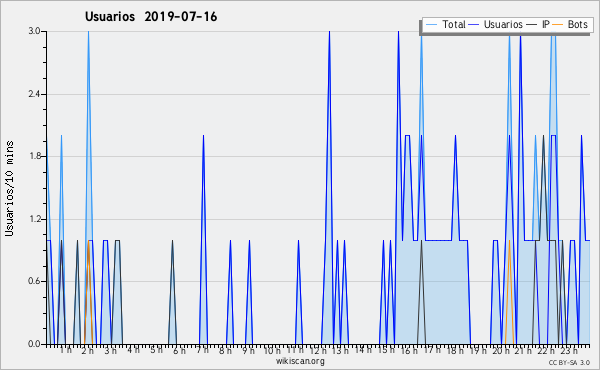Click the '20 h' x-axis label

click(x=501, y=351)
